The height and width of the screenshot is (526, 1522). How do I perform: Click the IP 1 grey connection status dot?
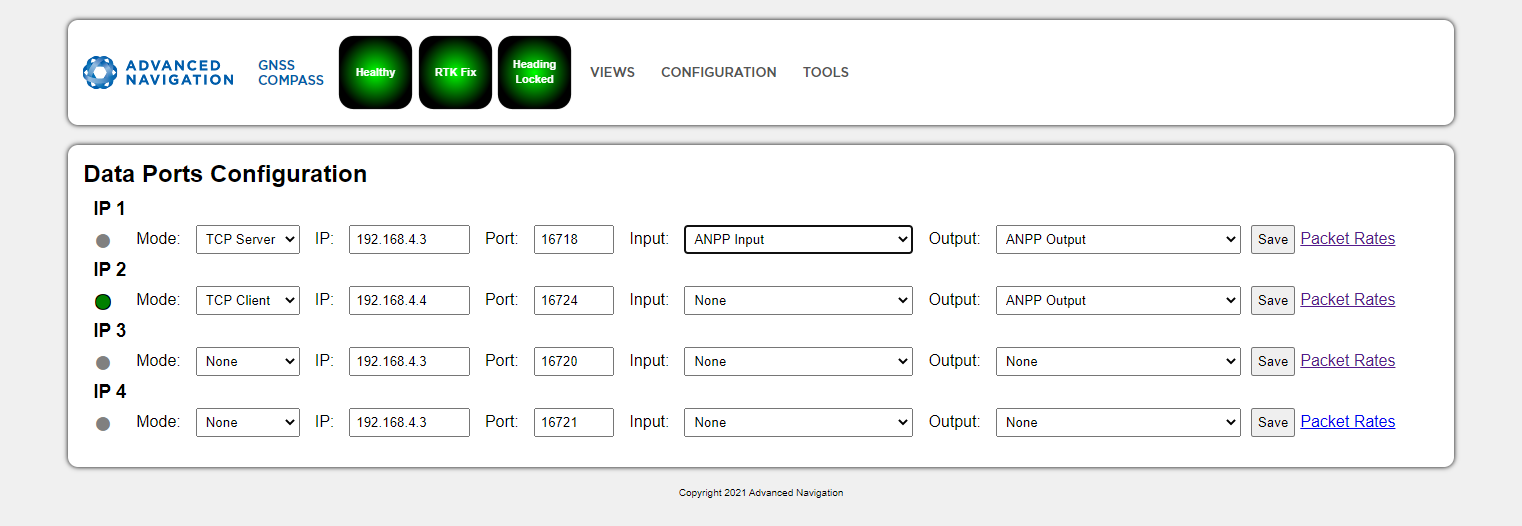tap(103, 241)
